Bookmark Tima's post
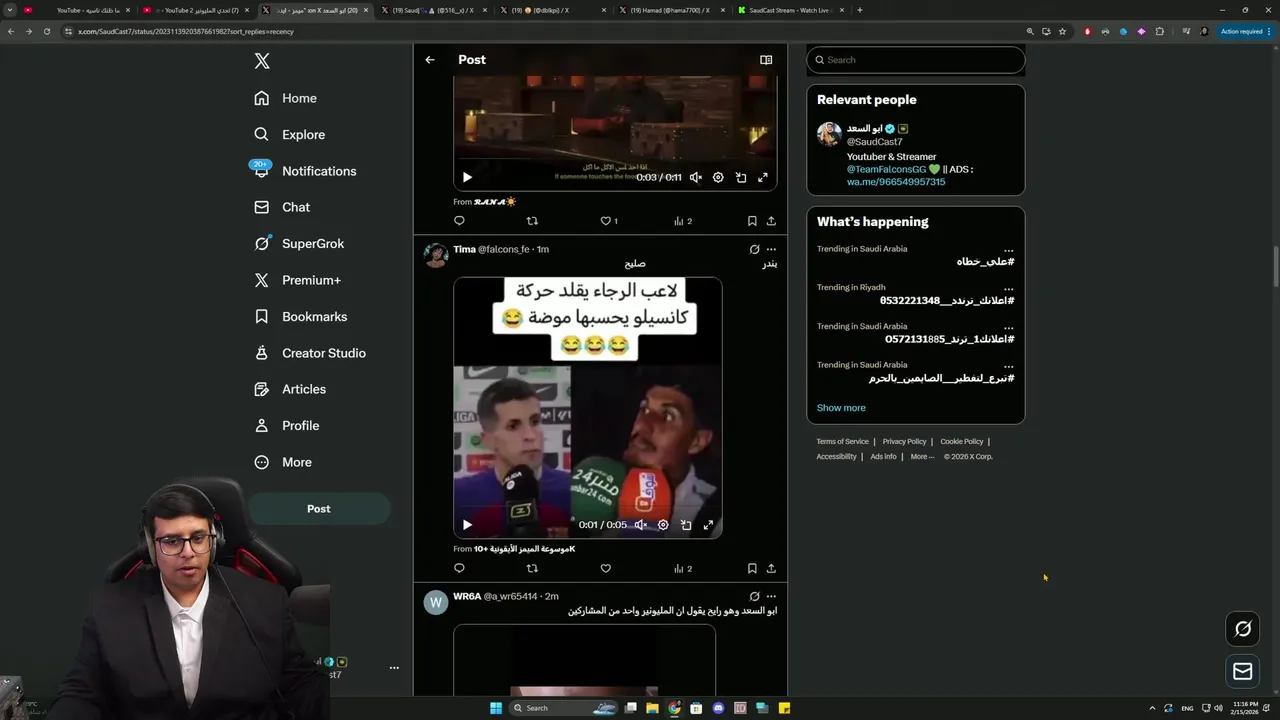Image resolution: width=1280 pixels, height=720 pixels. (x=752, y=568)
